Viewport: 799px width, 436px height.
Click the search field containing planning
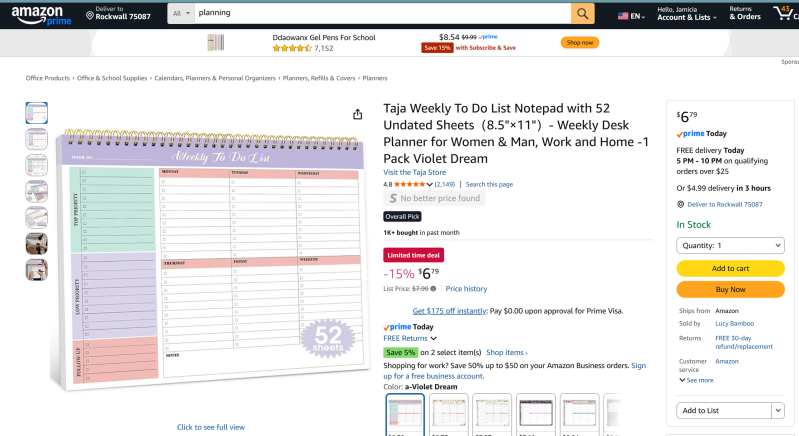382,14
